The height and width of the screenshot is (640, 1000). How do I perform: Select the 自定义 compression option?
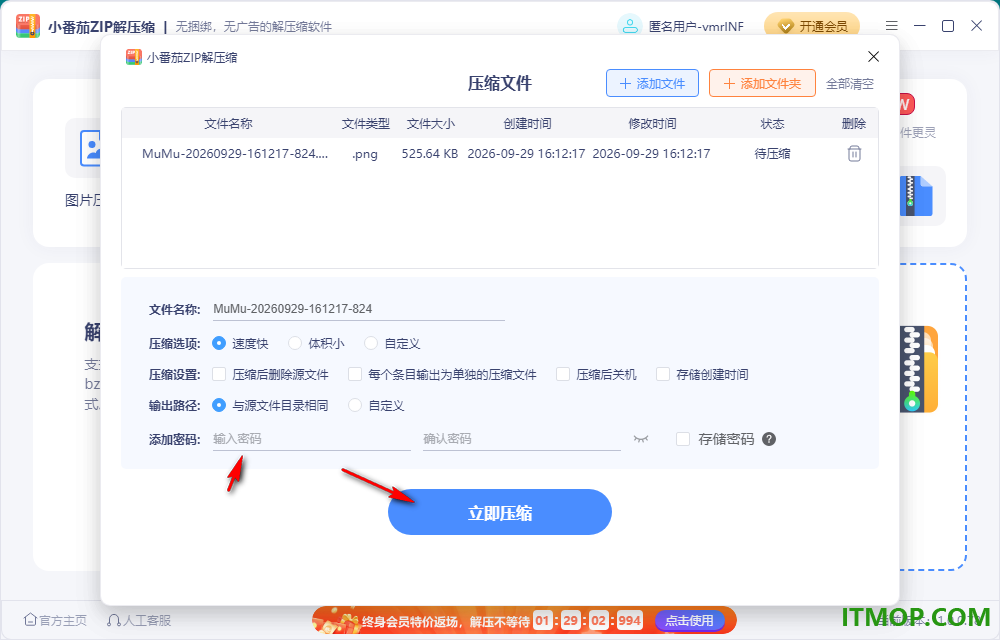[371, 343]
